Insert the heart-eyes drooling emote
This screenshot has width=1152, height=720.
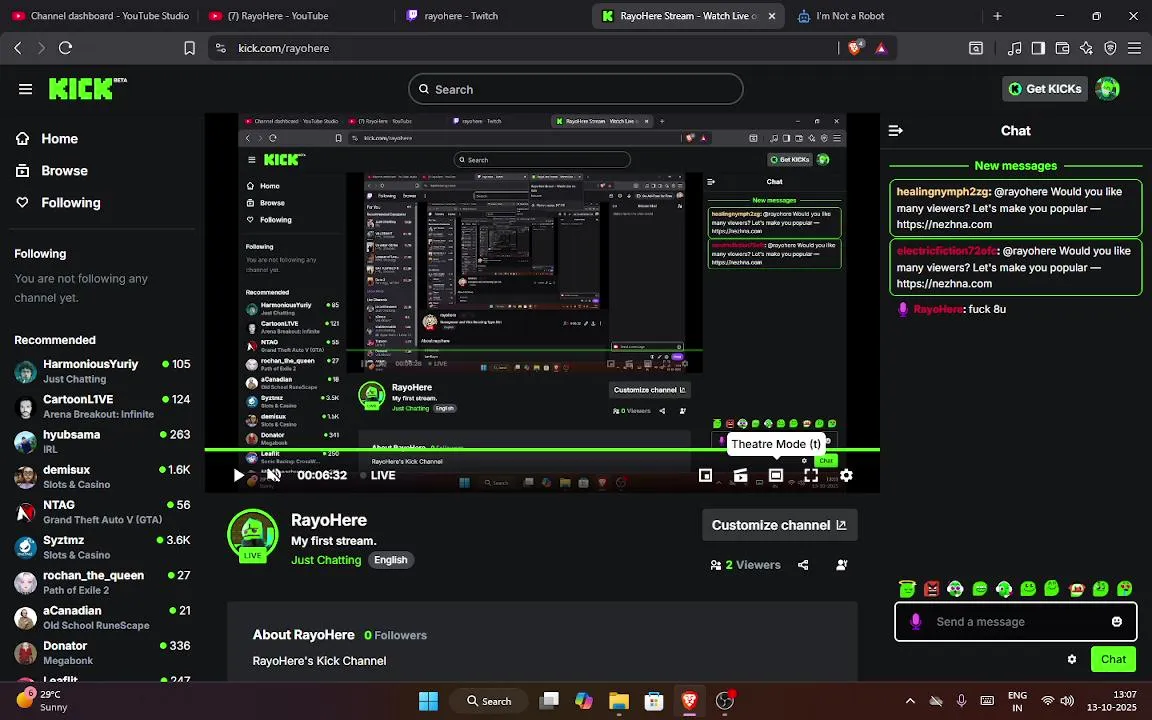[x=1124, y=588]
